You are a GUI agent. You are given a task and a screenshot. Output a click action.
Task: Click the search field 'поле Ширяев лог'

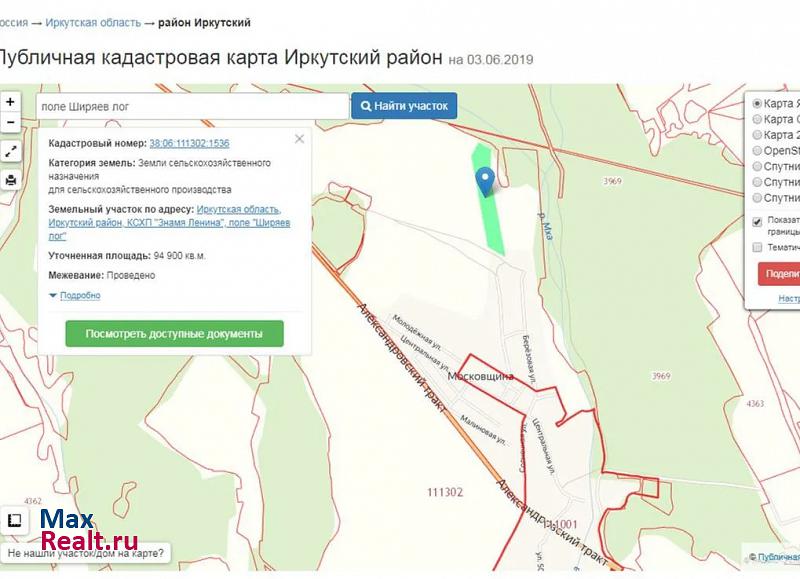click(192, 106)
